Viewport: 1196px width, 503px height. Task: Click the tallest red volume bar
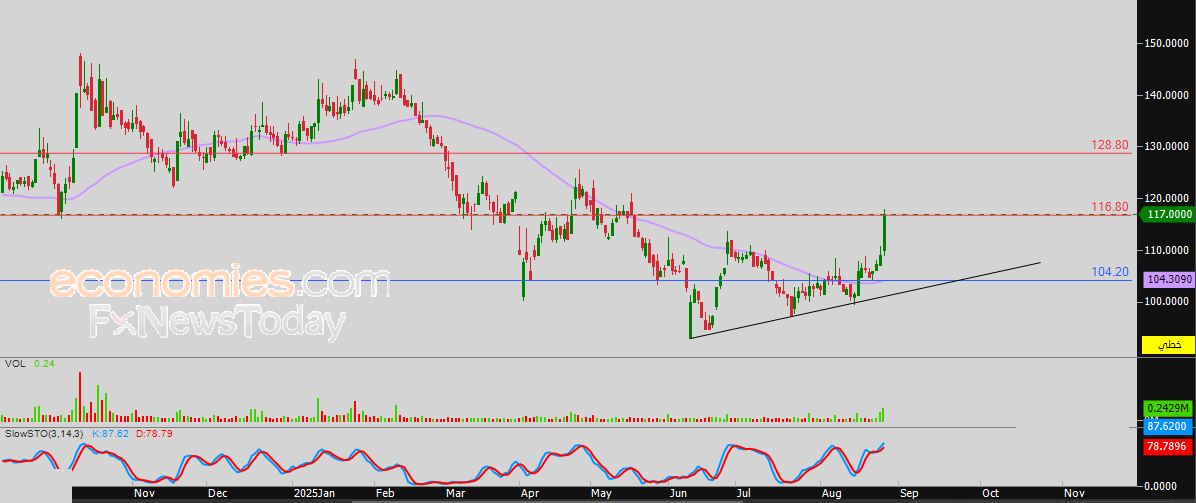pyautogui.click(x=79, y=397)
